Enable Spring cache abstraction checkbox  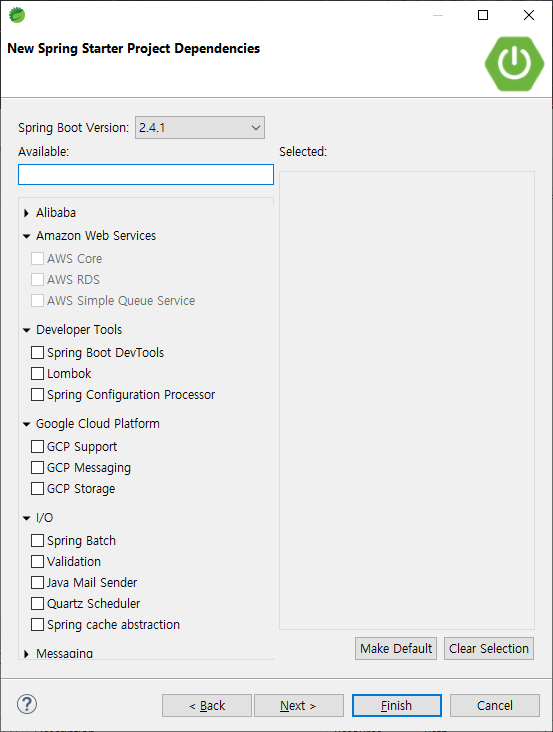(37, 625)
